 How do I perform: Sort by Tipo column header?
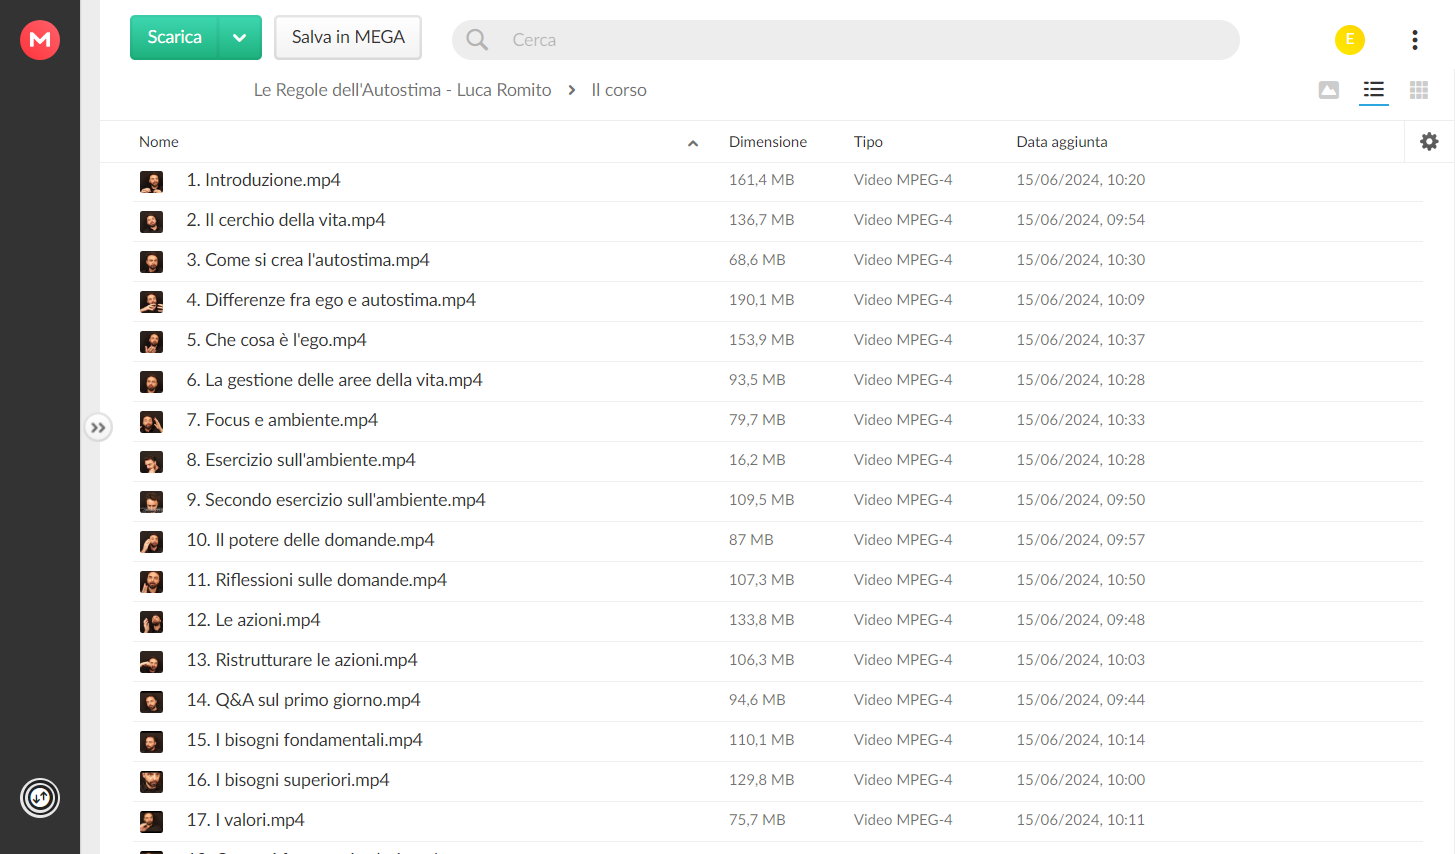(868, 142)
